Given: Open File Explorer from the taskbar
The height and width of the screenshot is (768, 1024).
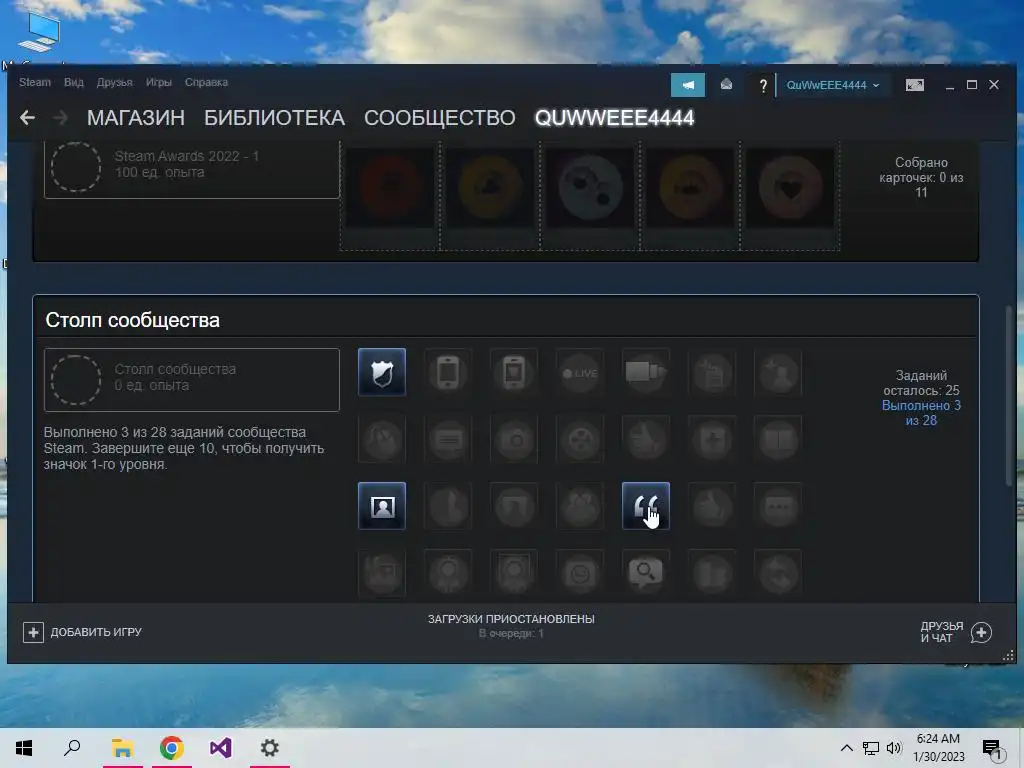Looking at the screenshot, I should coord(122,748).
